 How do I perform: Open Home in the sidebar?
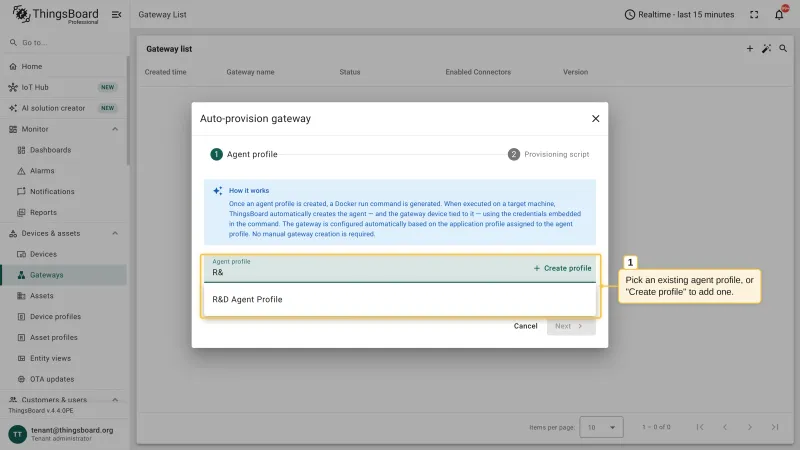tap(63, 66)
